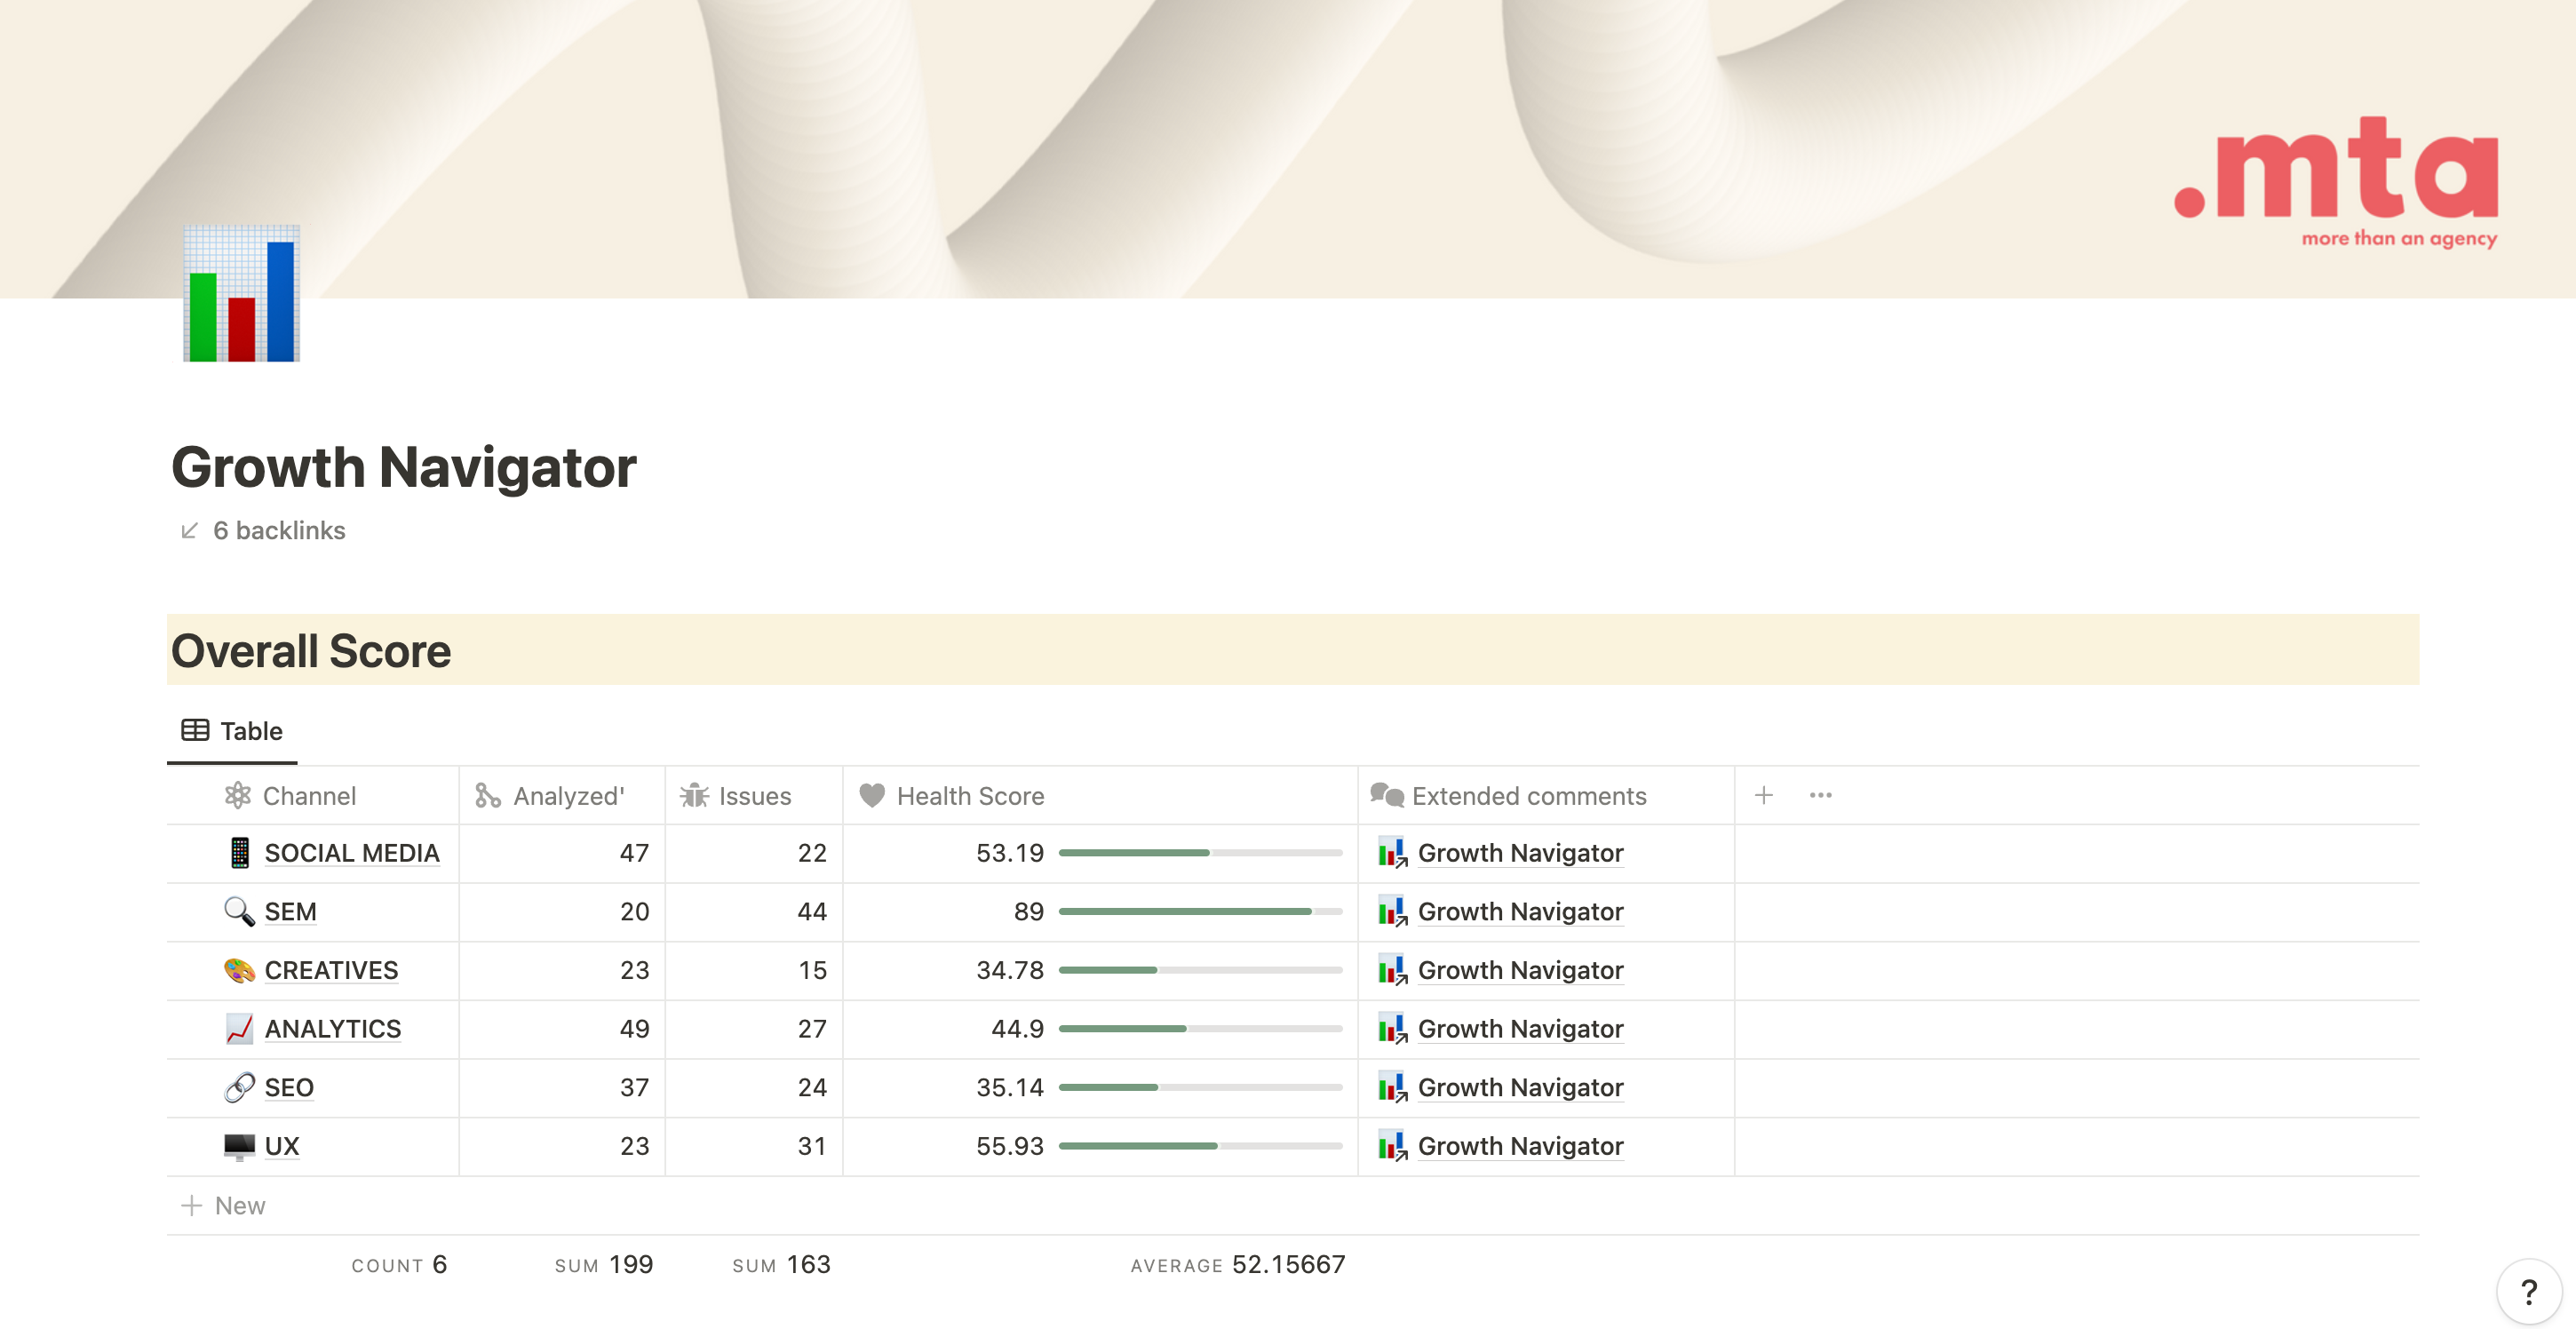This screenshot has height=1329, width=2576.
Task: Show the 6 backlinks list
Action: coord(278,530)
